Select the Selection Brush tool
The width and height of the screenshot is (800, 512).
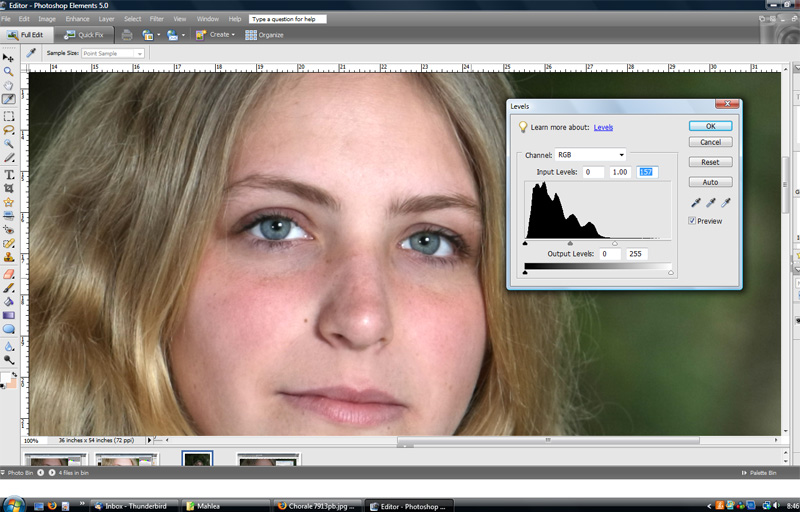tap(8, 158)
